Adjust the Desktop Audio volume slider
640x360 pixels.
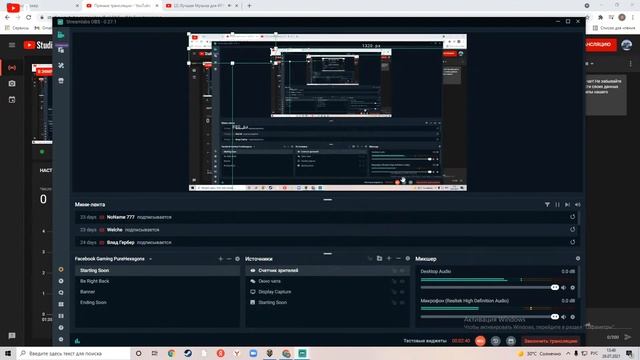click(489, 287)
